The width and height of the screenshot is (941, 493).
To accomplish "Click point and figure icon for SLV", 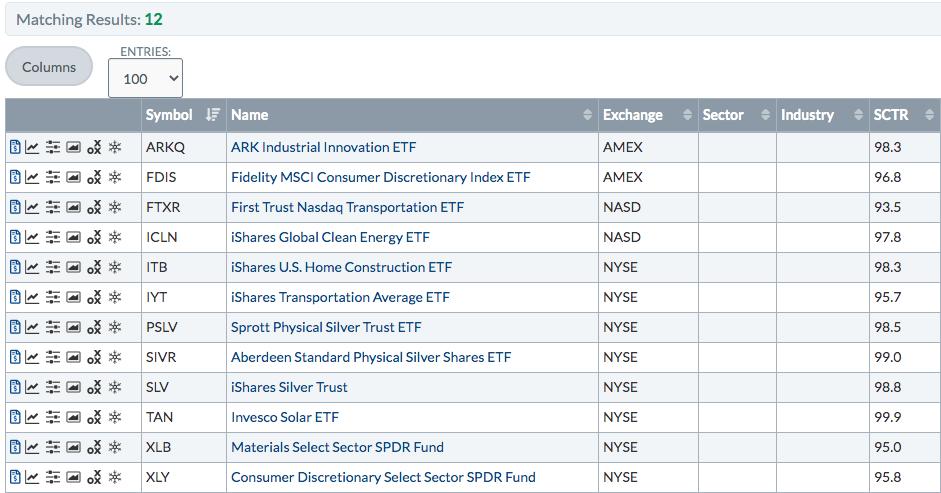I will 94,387.
